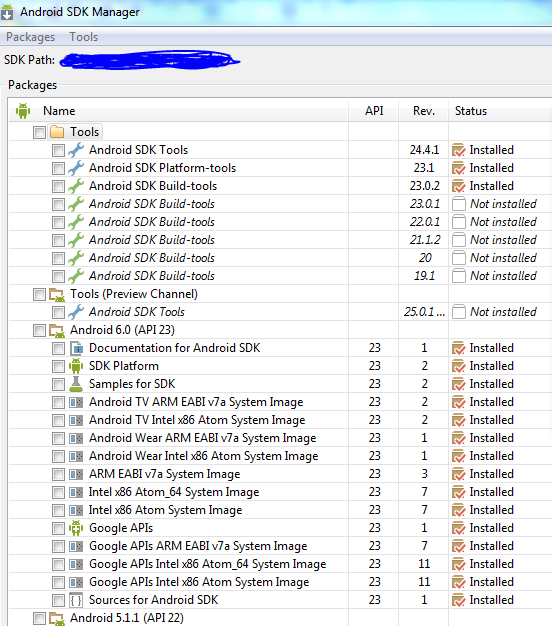Select Android 5.1.1 (API 22) tree row
The height and width of the screenshot is (626, 552).
(x=279, y=618)
